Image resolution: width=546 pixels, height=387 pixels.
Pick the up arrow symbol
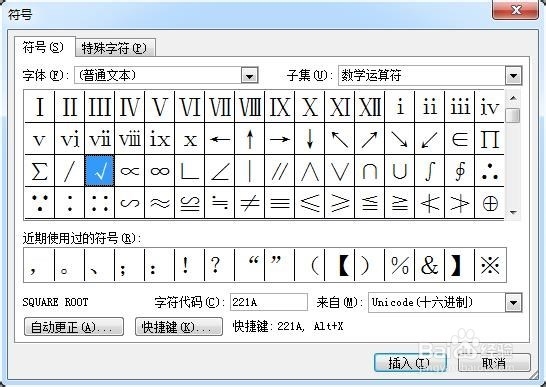[250, 139]
